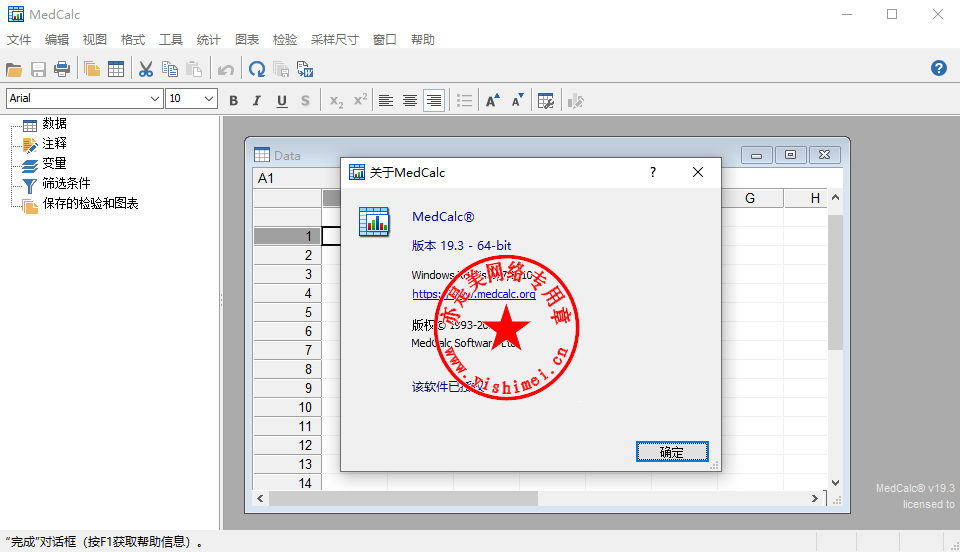Open the 格式 menu
The width and height of the screenshot is (960, 552).
tap(133, 40)
